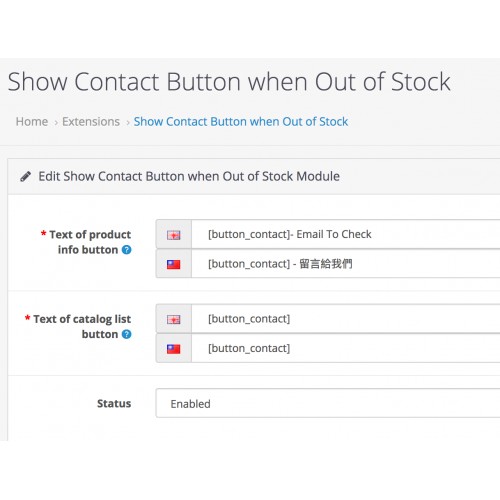Open the Status dropdown showing Enabled
500x500 pixels.
pos(328,403)
